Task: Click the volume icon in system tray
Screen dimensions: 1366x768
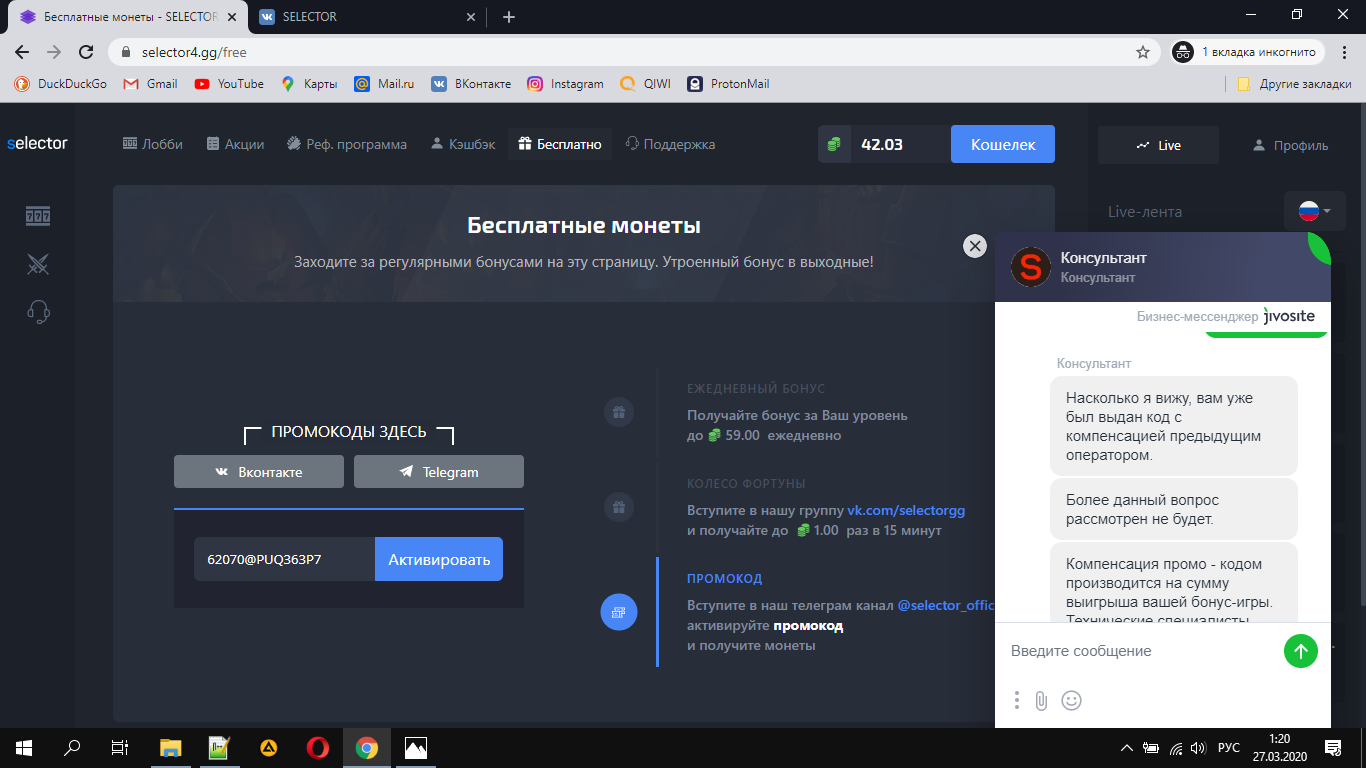Action: (x=1198, y=747)
